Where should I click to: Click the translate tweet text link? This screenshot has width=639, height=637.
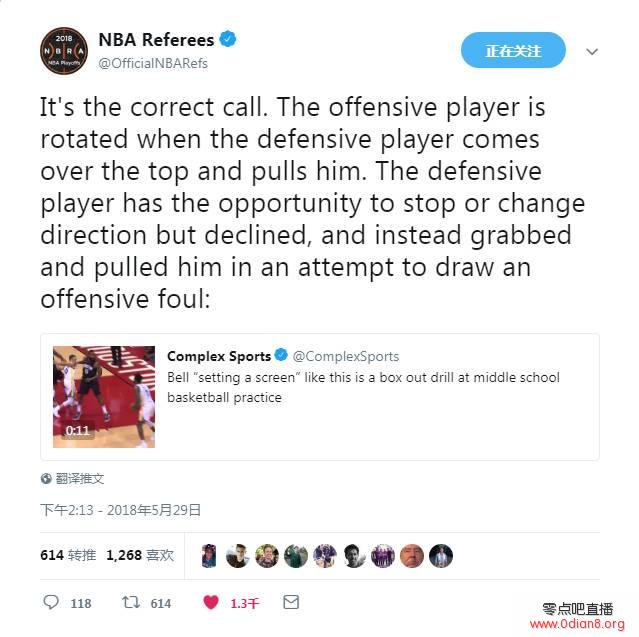(x=79, y=478)
